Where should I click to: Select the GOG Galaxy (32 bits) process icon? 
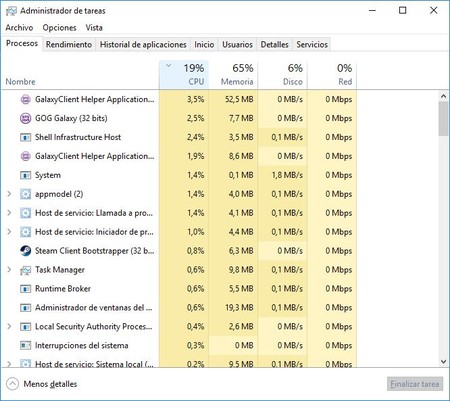pos(25,118)
